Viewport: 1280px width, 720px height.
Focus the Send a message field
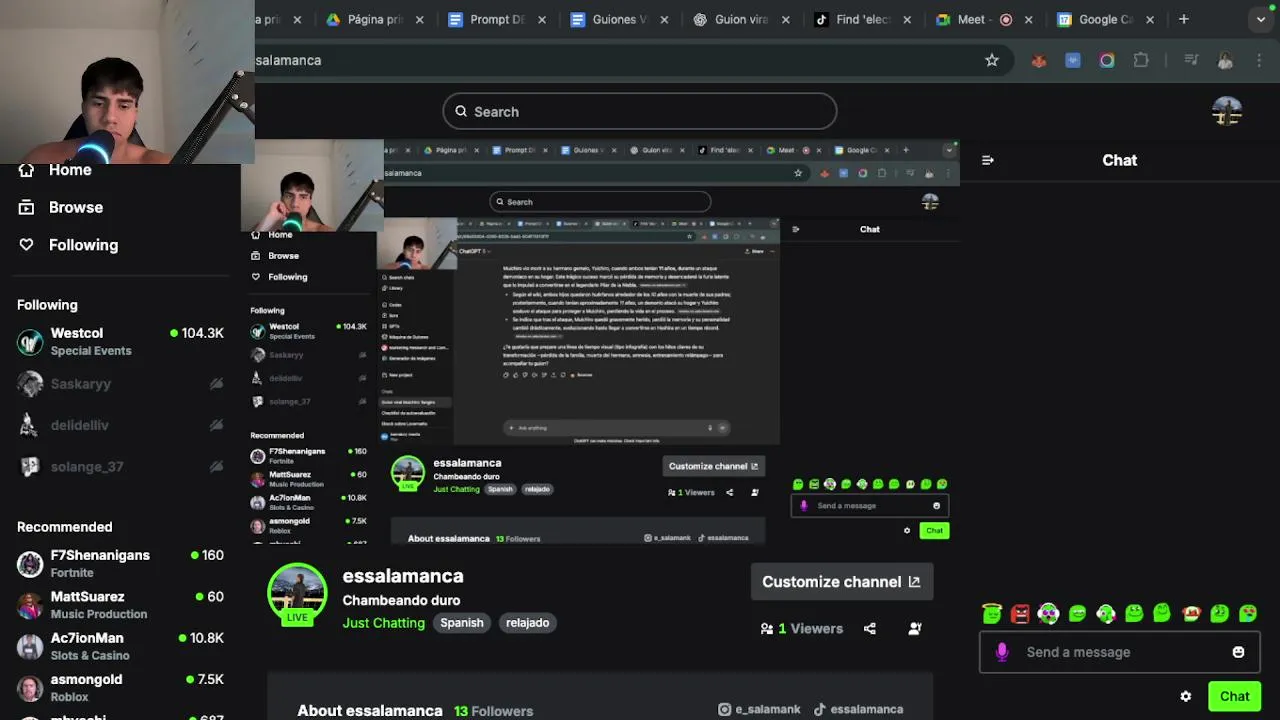click(x=1119, y=652)
